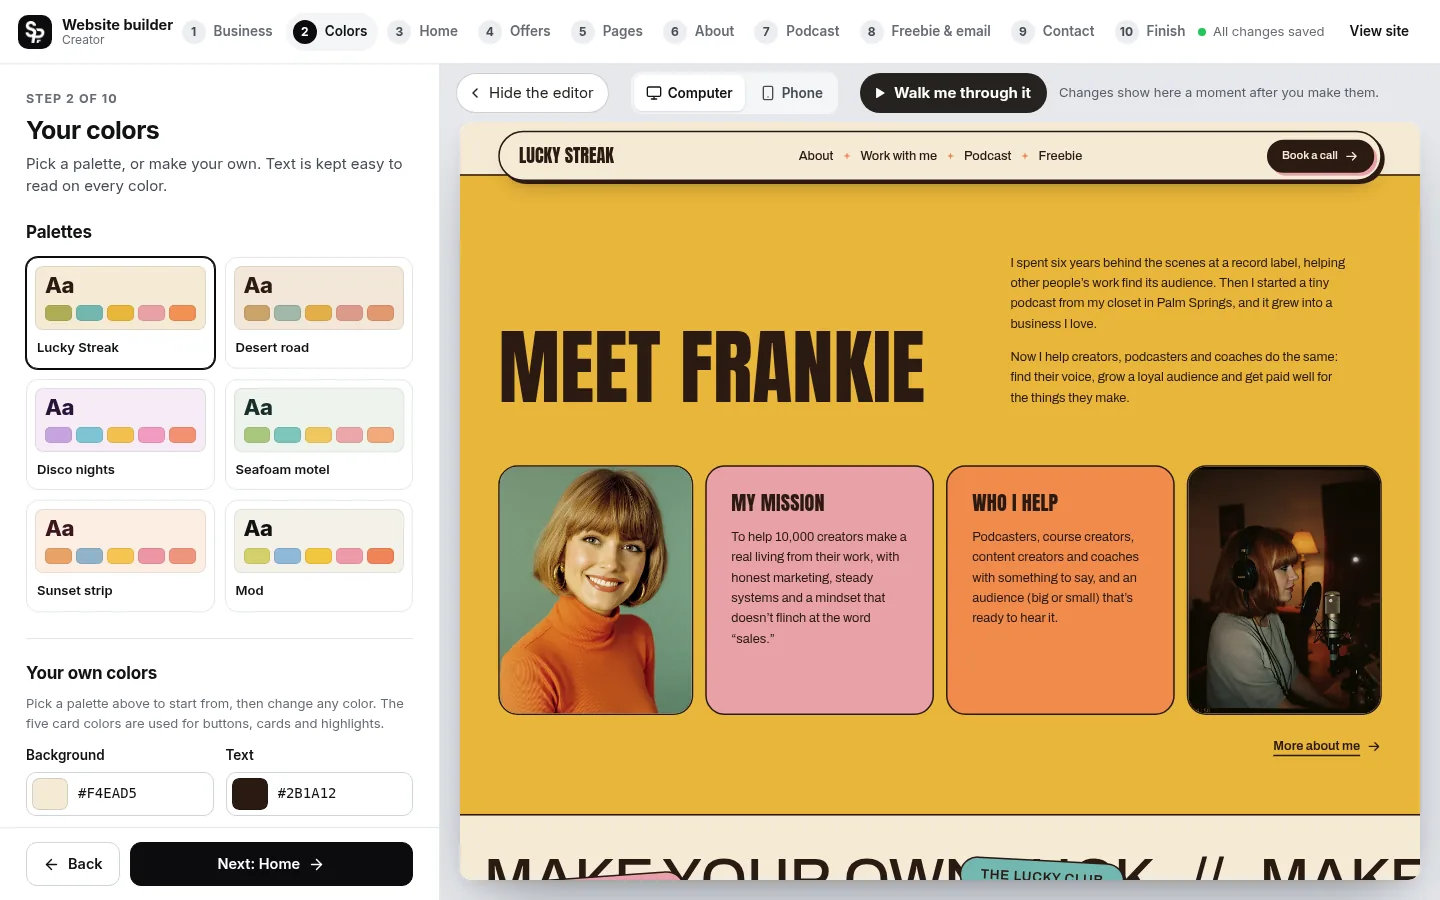Open step 7 Podcast
Image resolution: width=1440 pixels, height=900 pixels.
click(x=798, y=31)
